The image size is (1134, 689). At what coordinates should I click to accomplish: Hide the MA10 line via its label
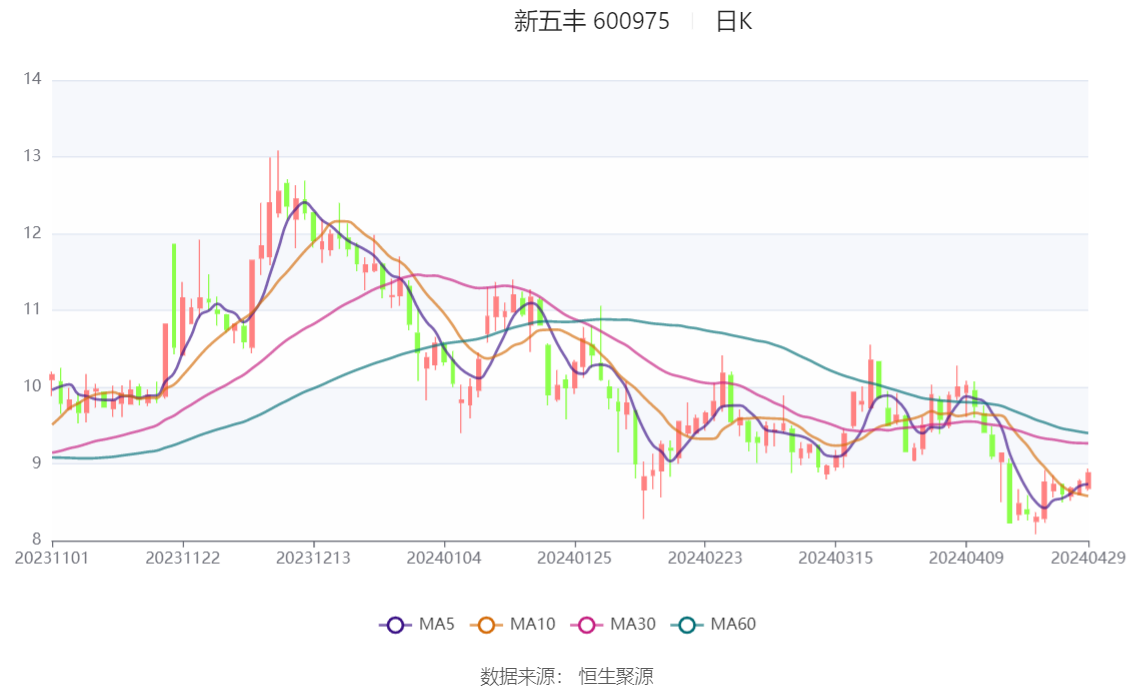[x=532, y=624]
